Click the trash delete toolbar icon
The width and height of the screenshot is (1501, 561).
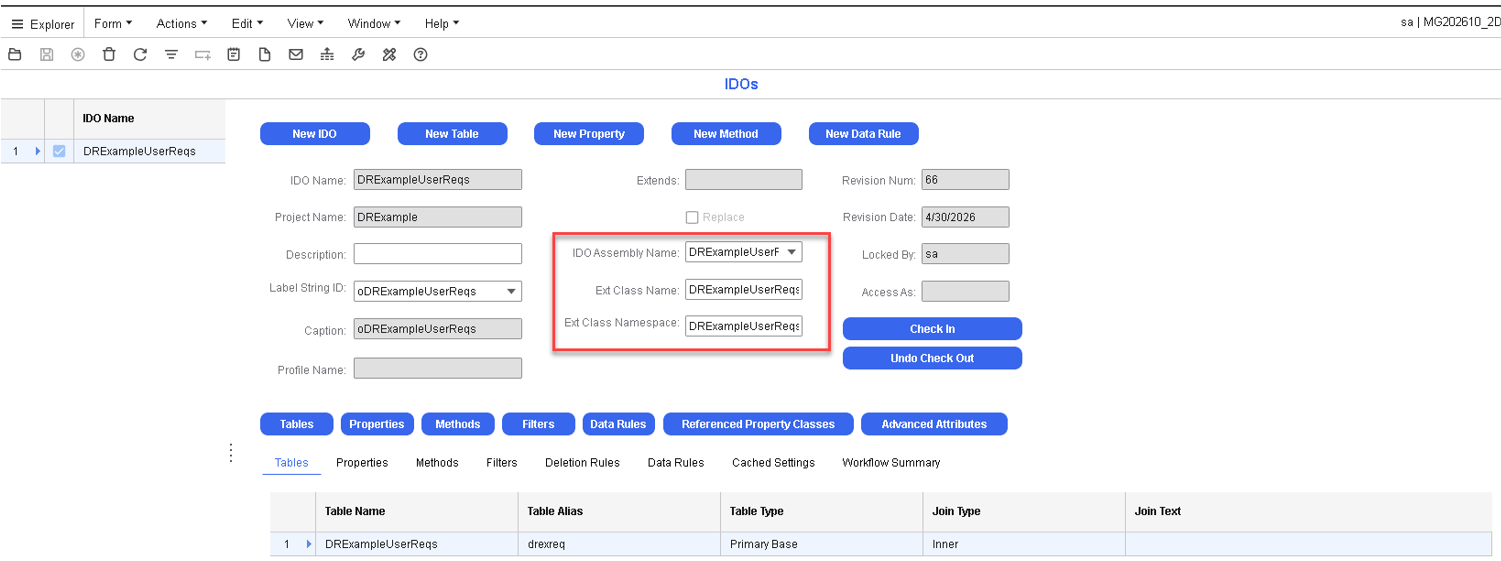point(109,55)
